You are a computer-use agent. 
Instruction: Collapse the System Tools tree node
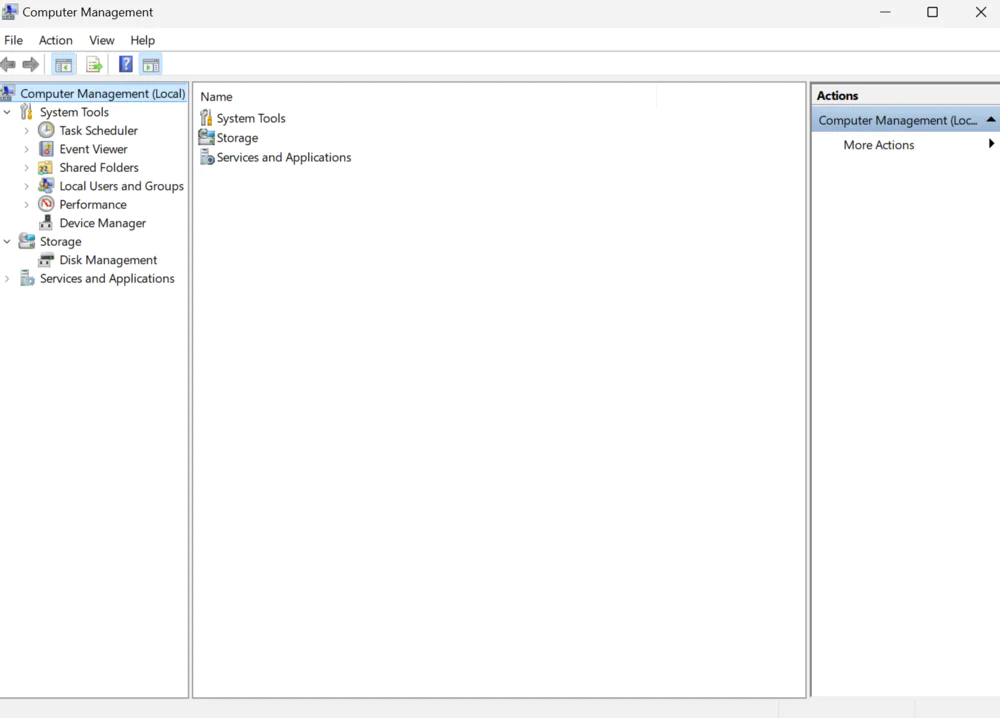point(8,112)
